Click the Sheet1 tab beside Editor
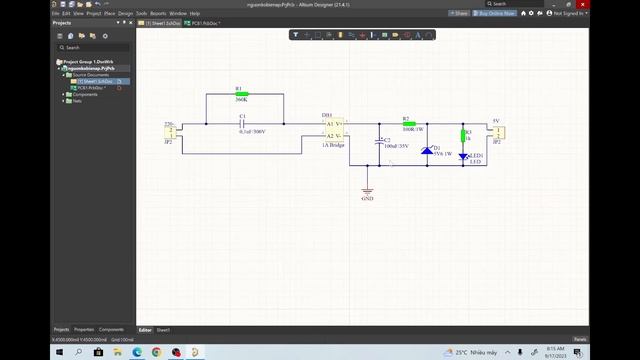 [163, 330]
